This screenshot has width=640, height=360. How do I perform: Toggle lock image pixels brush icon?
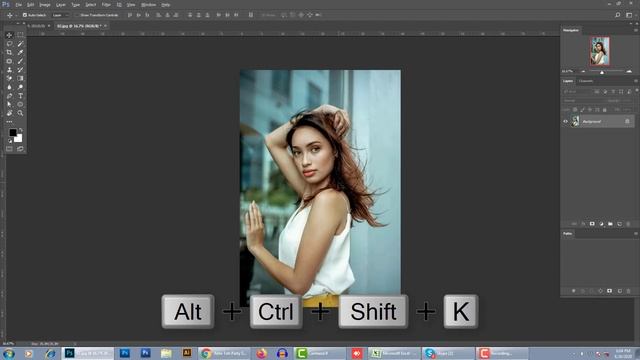click(582, 109)
